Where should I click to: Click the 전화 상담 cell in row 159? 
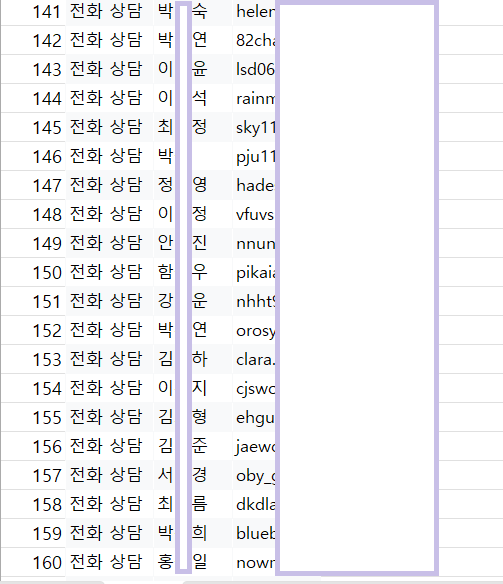click(x=109, y=533)
